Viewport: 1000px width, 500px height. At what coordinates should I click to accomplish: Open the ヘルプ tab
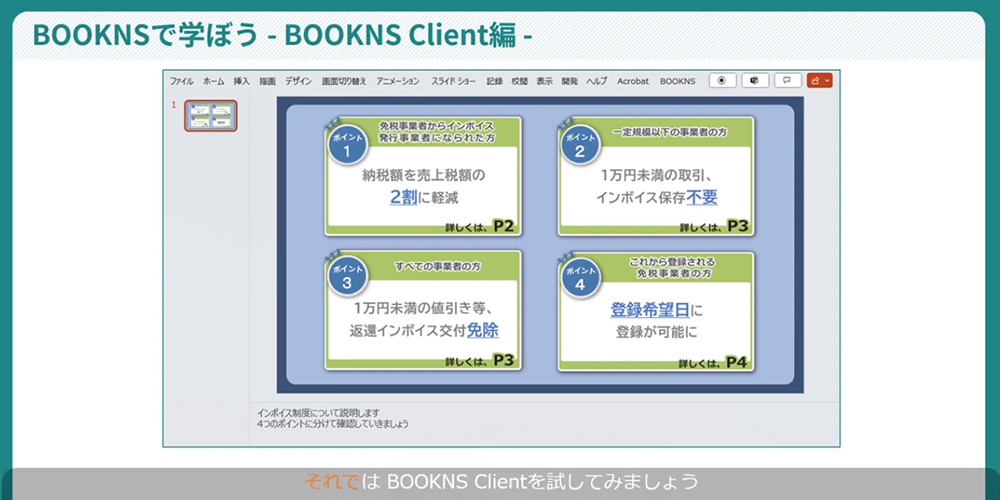tap(597, 82)
